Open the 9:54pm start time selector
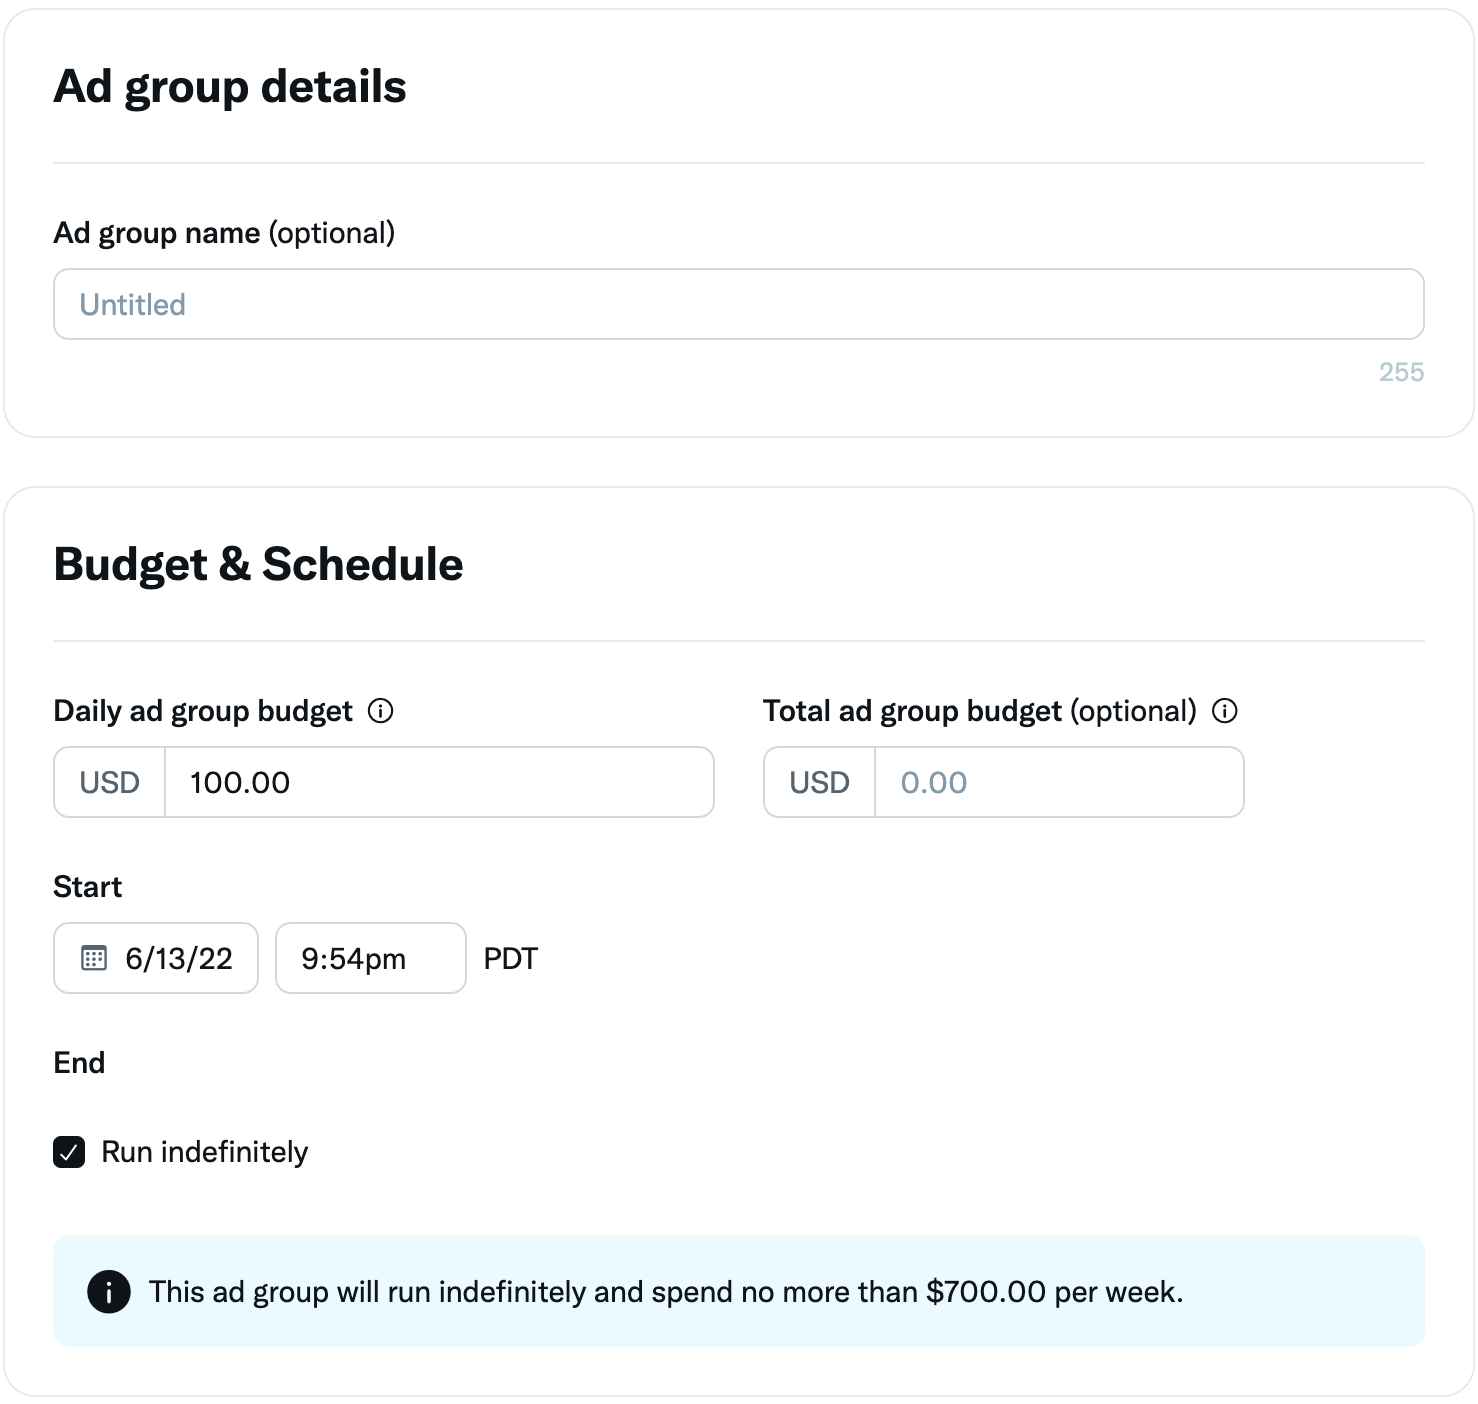This screenshot has width=1478, height=1404. [370, 958]
